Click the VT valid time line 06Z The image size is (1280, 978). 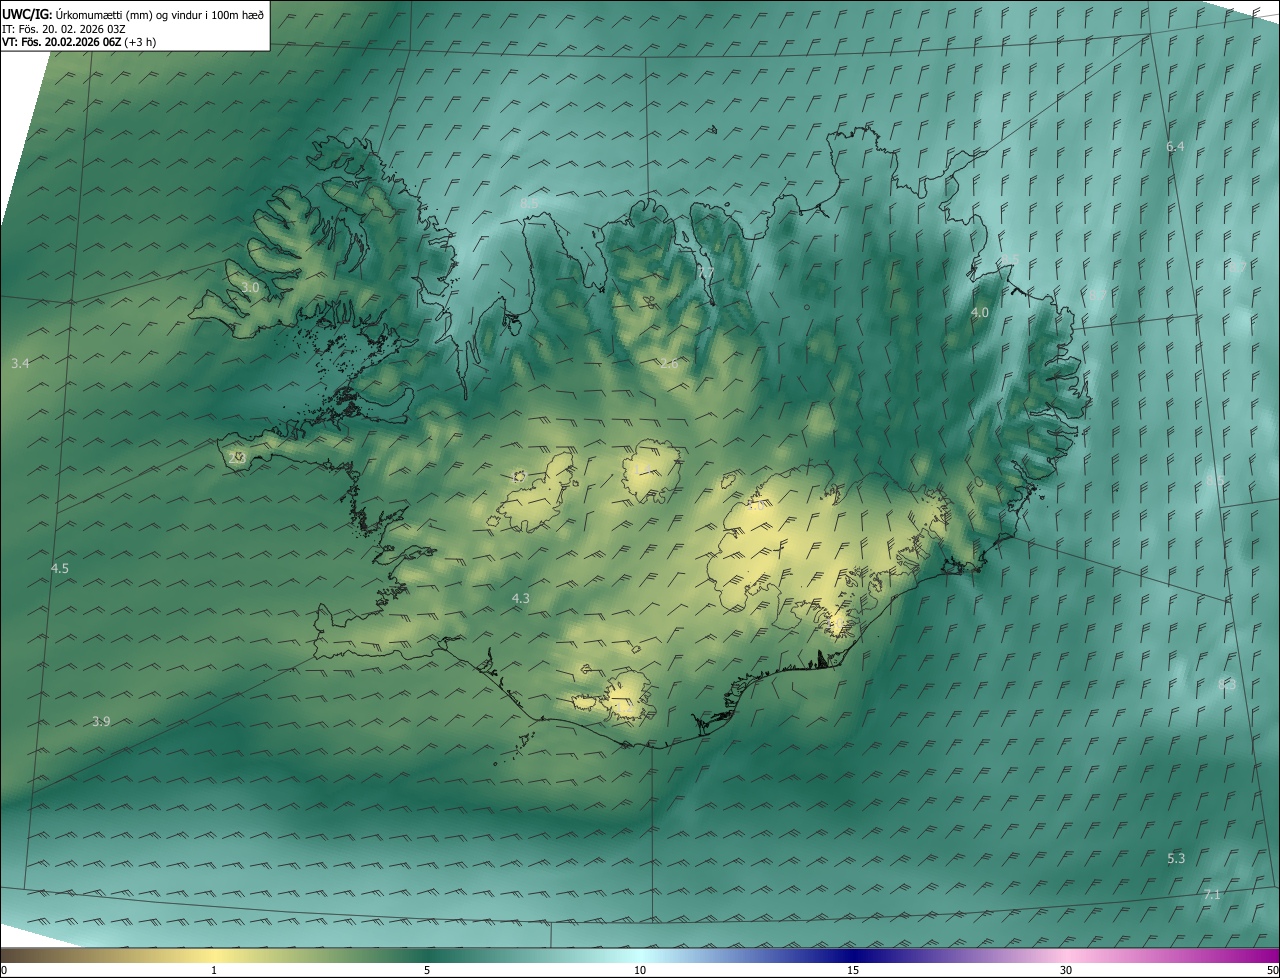(79, 41)
